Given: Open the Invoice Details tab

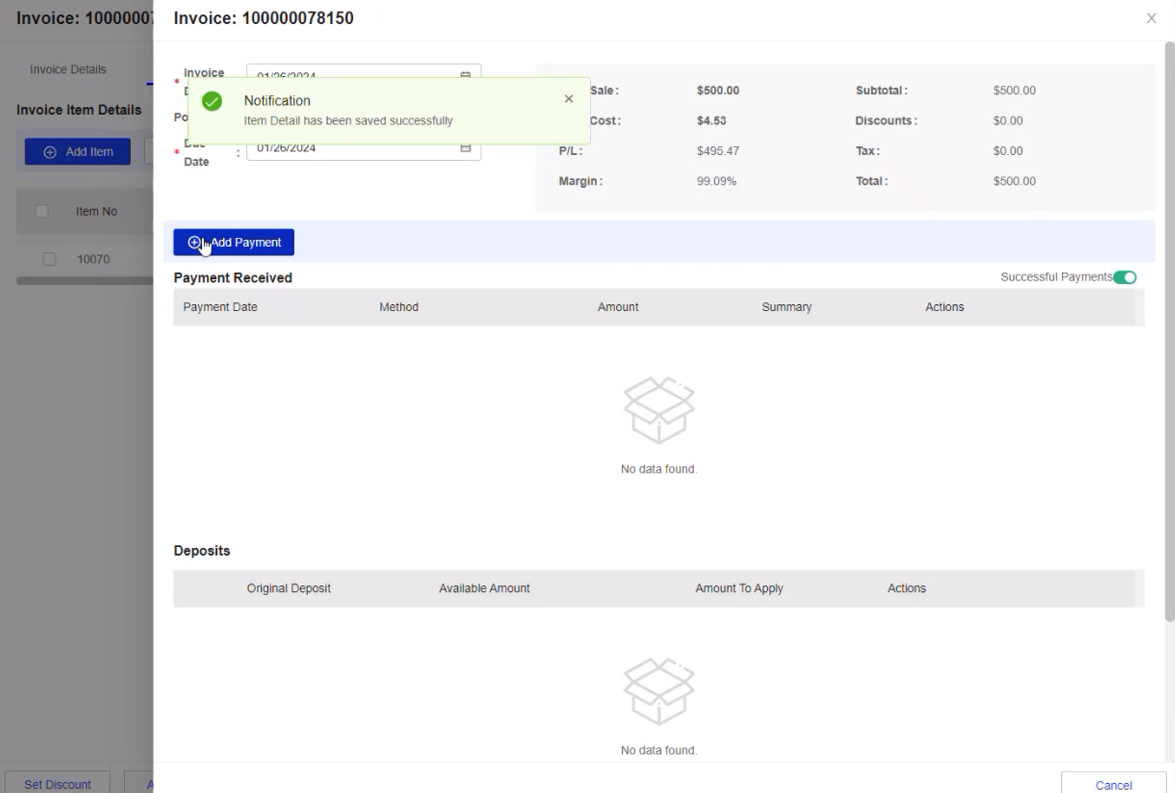Looking at the screenshot, I should tap(67, 69).
